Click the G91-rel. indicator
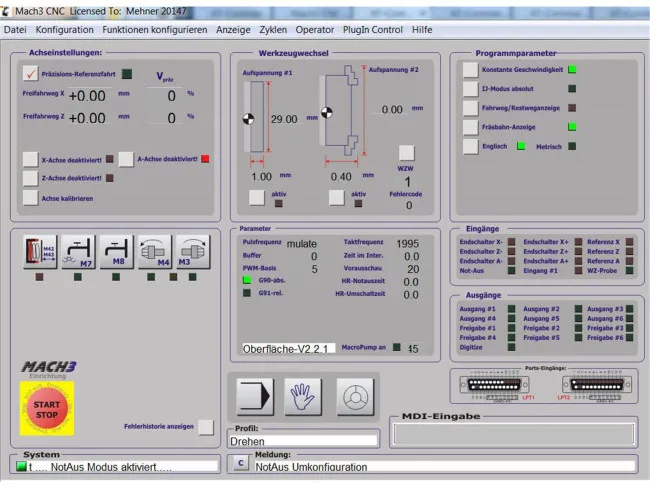This screenshot has width=650, height=488. pos(247,293)
